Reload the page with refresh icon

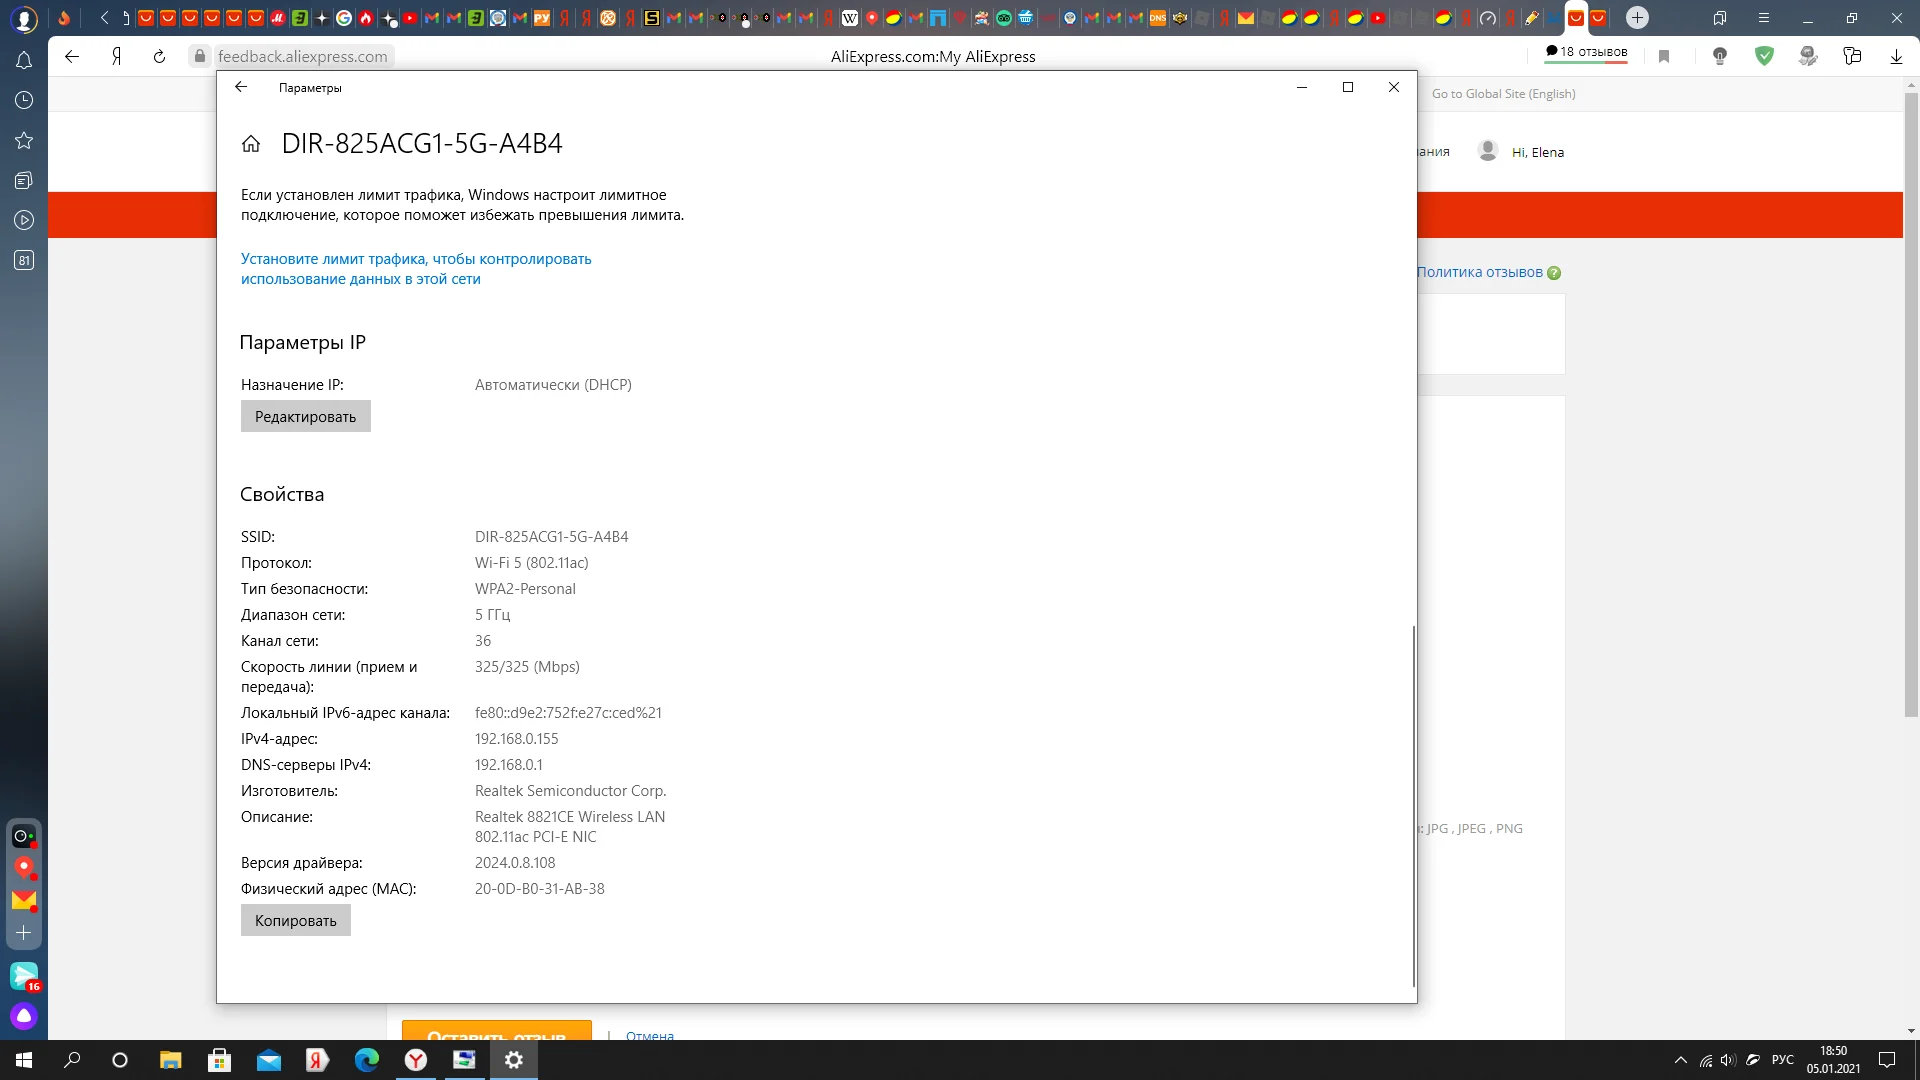[x=159, y=57]
